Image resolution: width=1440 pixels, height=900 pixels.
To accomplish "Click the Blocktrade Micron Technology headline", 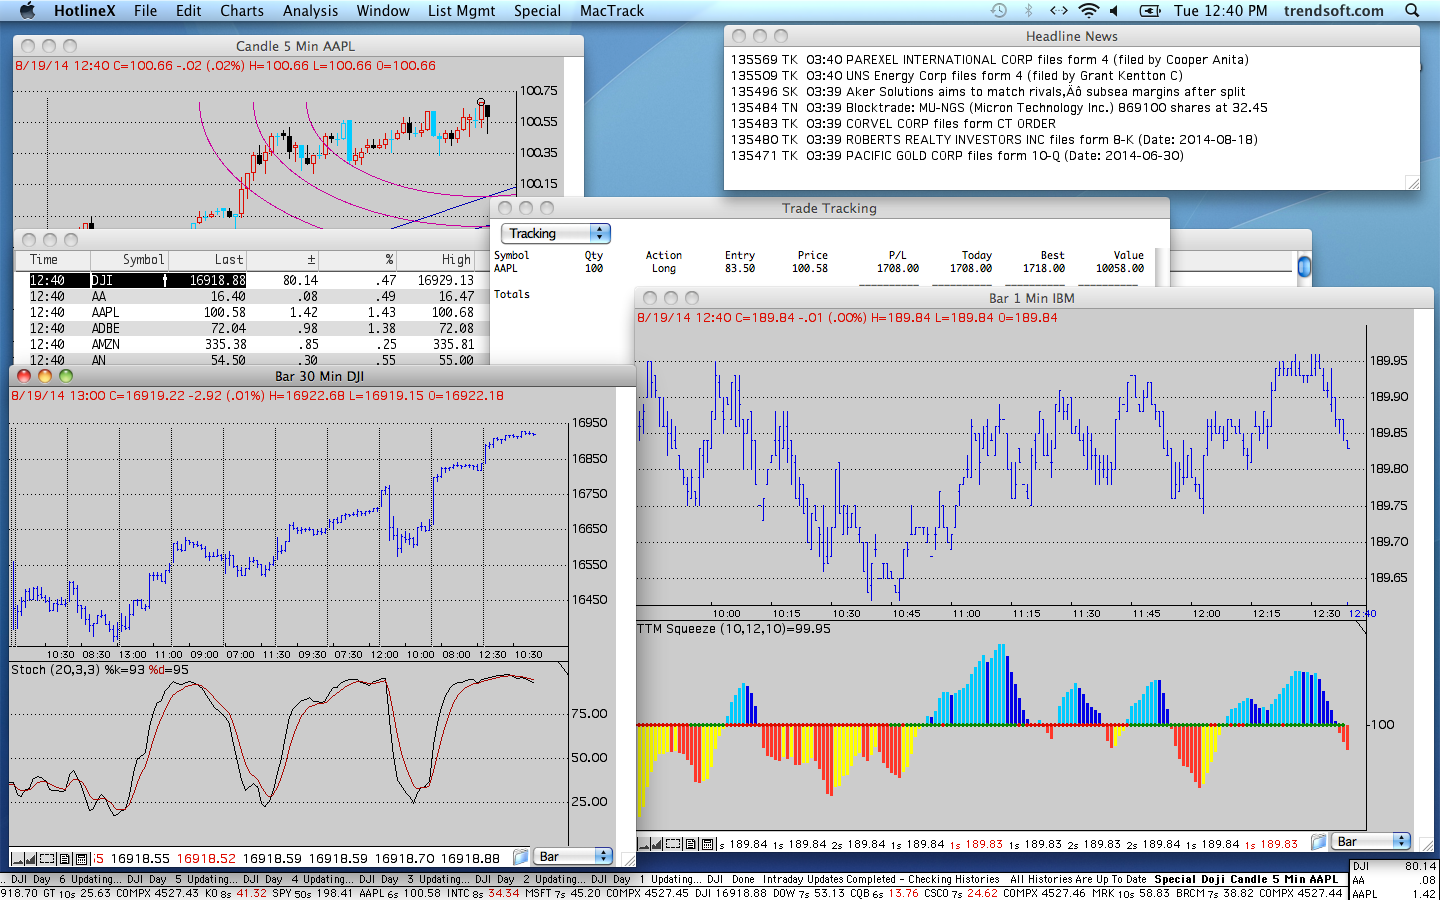I will pyautogui.click(x=999, y=108).
